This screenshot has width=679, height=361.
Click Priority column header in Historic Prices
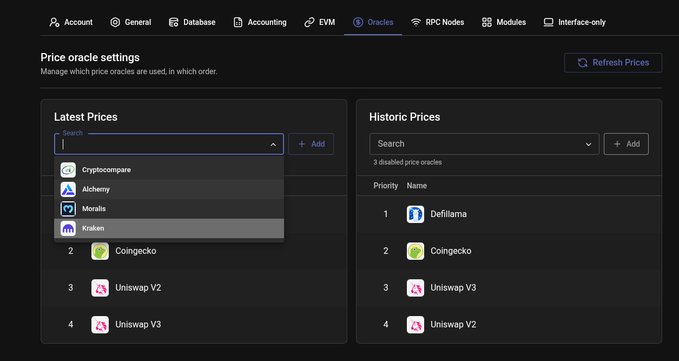385,186
